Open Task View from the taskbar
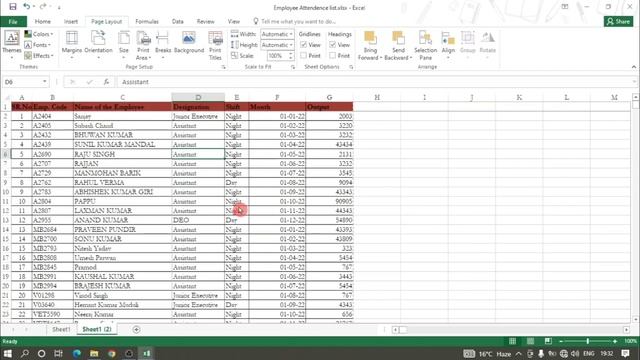 [x=58, y=353]
